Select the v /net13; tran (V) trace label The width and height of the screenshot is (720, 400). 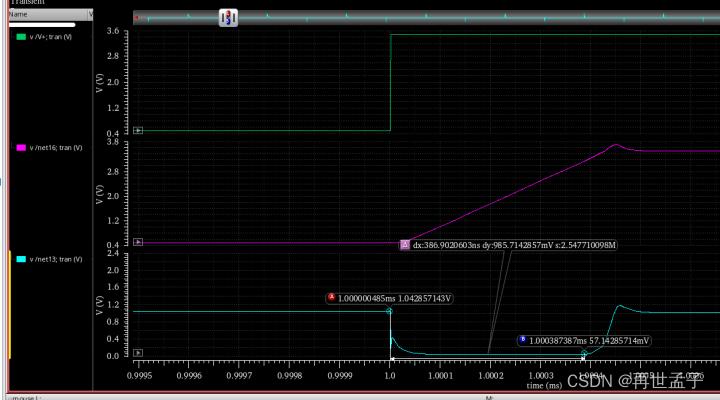(56, 259)
